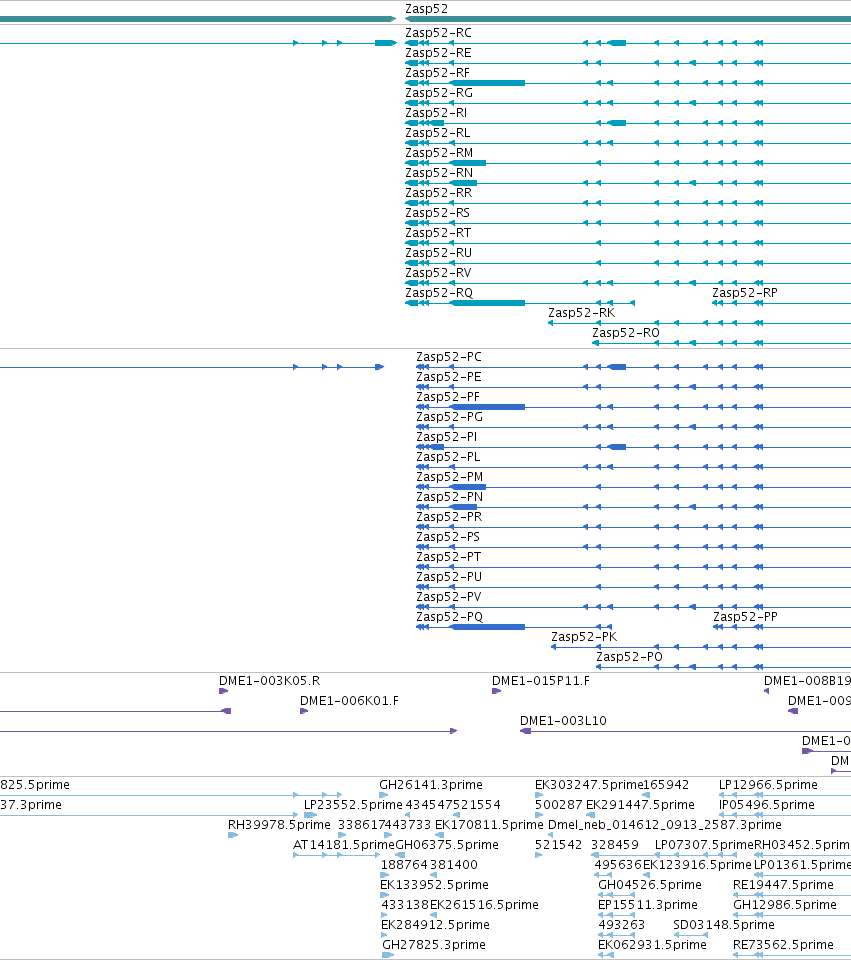Select the DME1-006K01.F clone label
The height and width of the screenshot is (960, 851).
coord(349,701)
